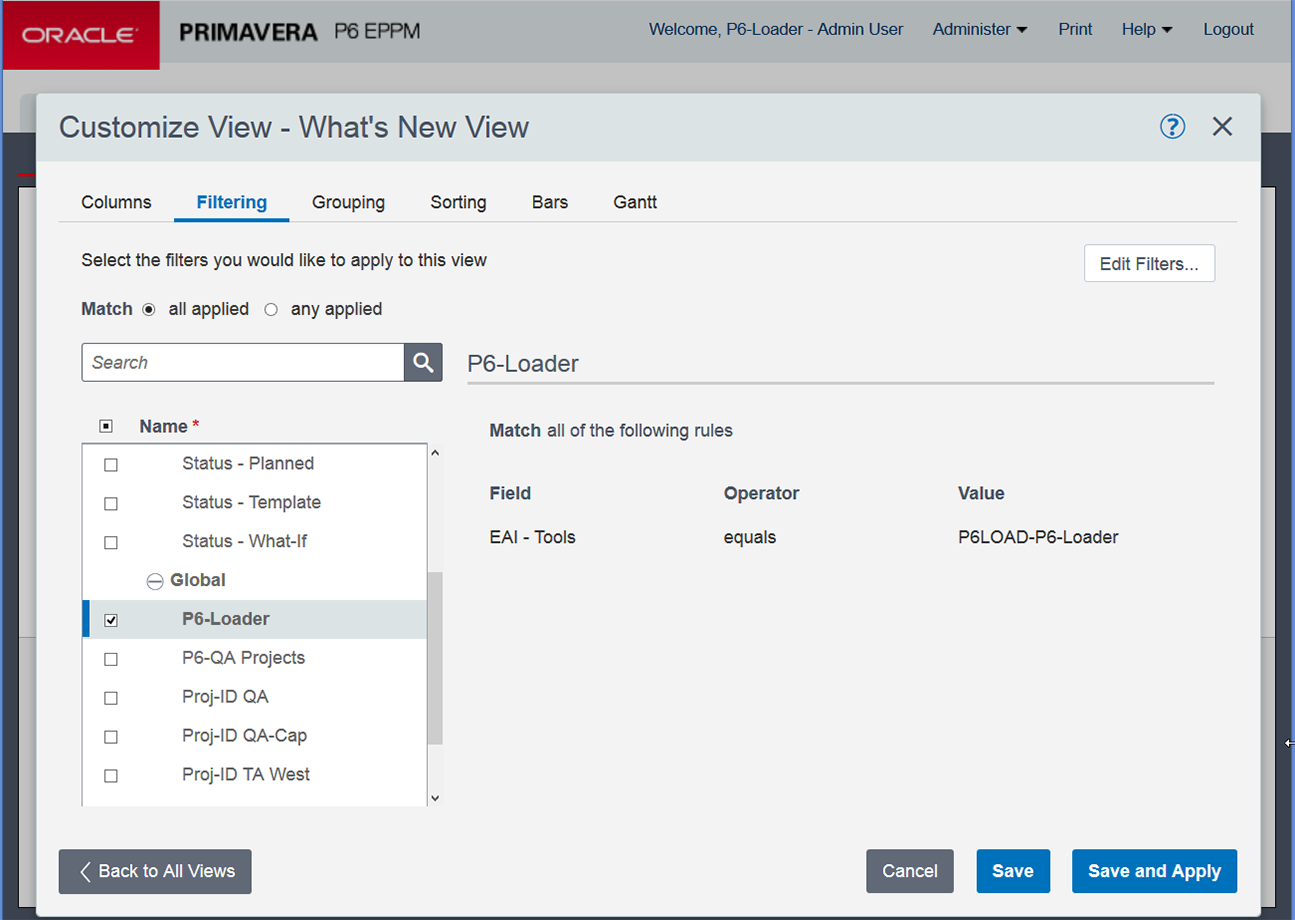This screenshot has width=1295, height=920.
Task: Click the Logout link
Action: pos(1228,30)
